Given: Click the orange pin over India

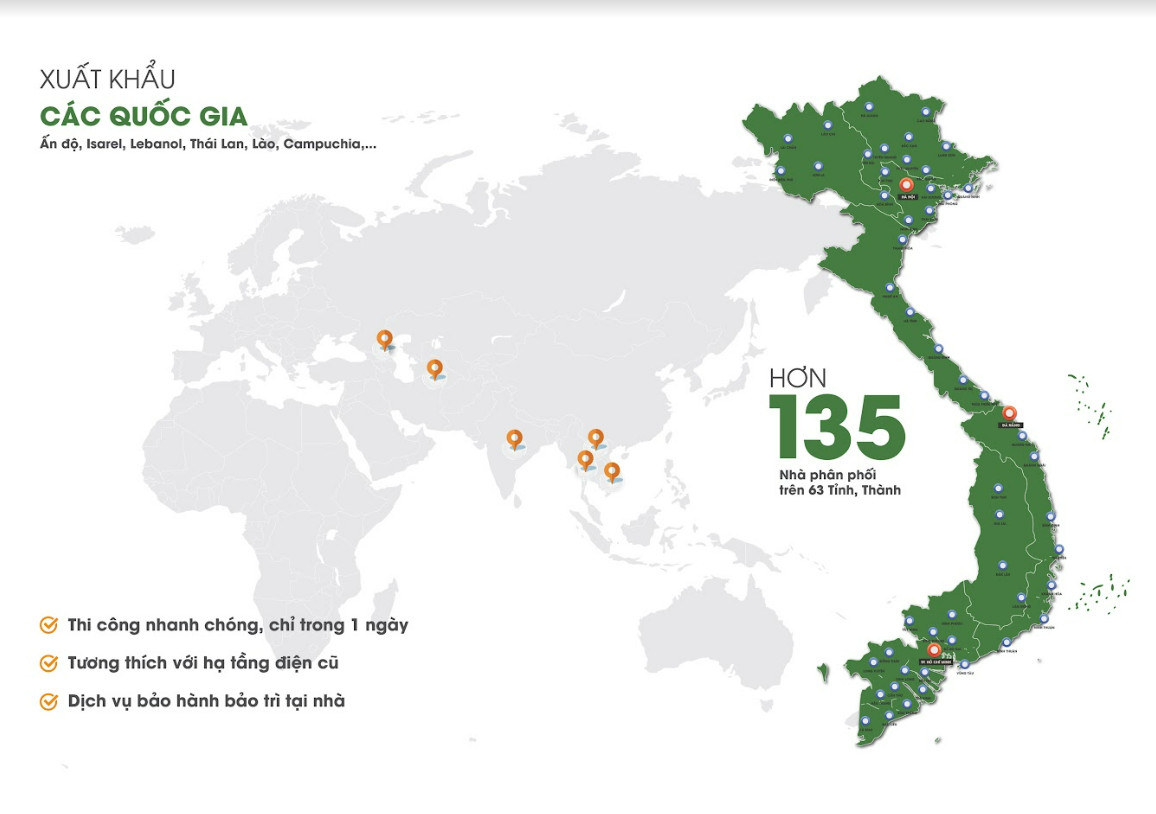Looking at the screenshot, I should (x=514, y=438).
